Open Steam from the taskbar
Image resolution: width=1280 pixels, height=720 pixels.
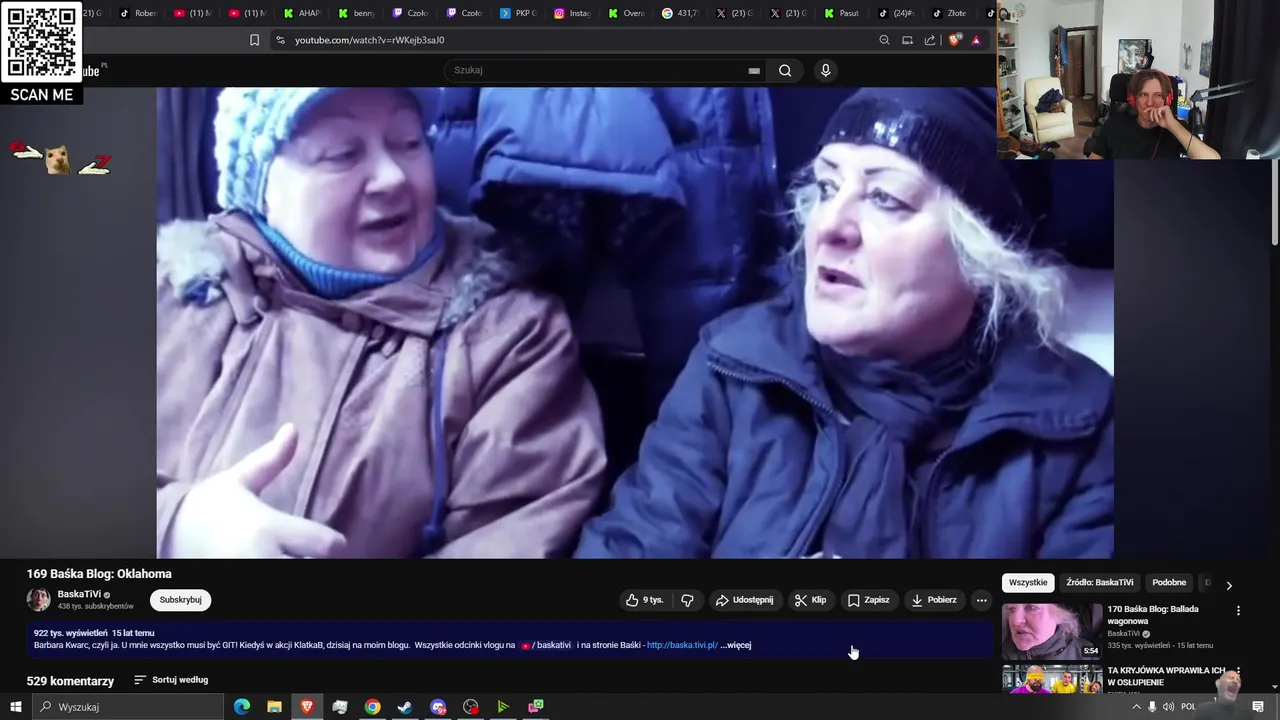pos(405,707)
